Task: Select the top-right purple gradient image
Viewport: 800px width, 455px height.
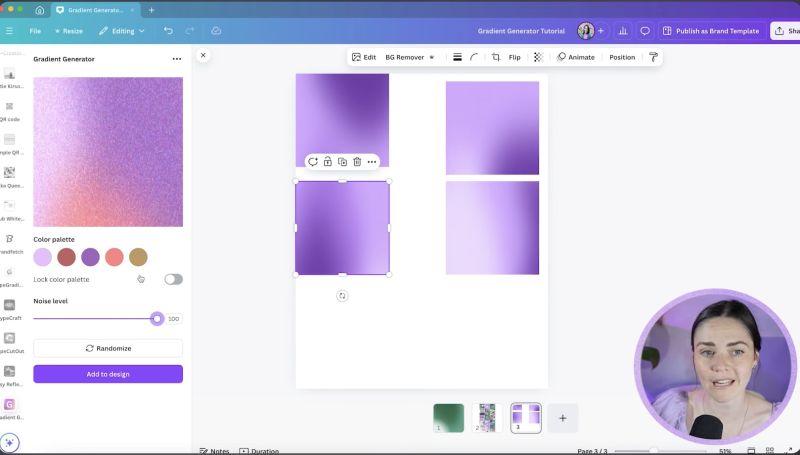Action: [x=492, y=128]
